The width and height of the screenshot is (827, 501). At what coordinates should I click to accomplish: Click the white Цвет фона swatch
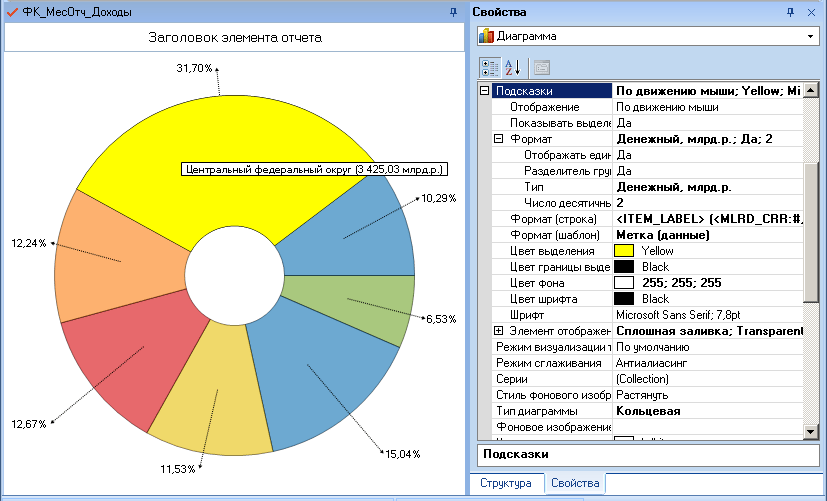pos(624,283)
